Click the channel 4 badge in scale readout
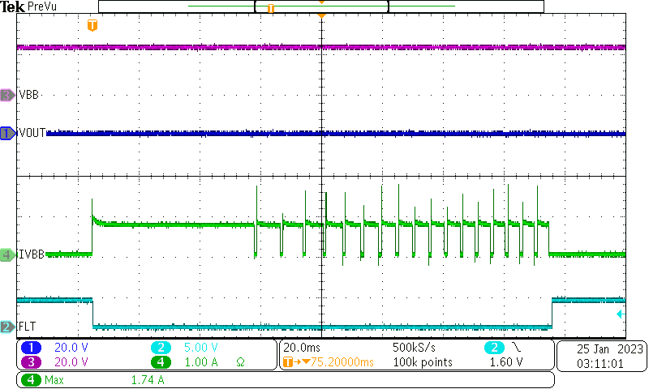Screen dimensions: 649x389 (x=161, y=363)
